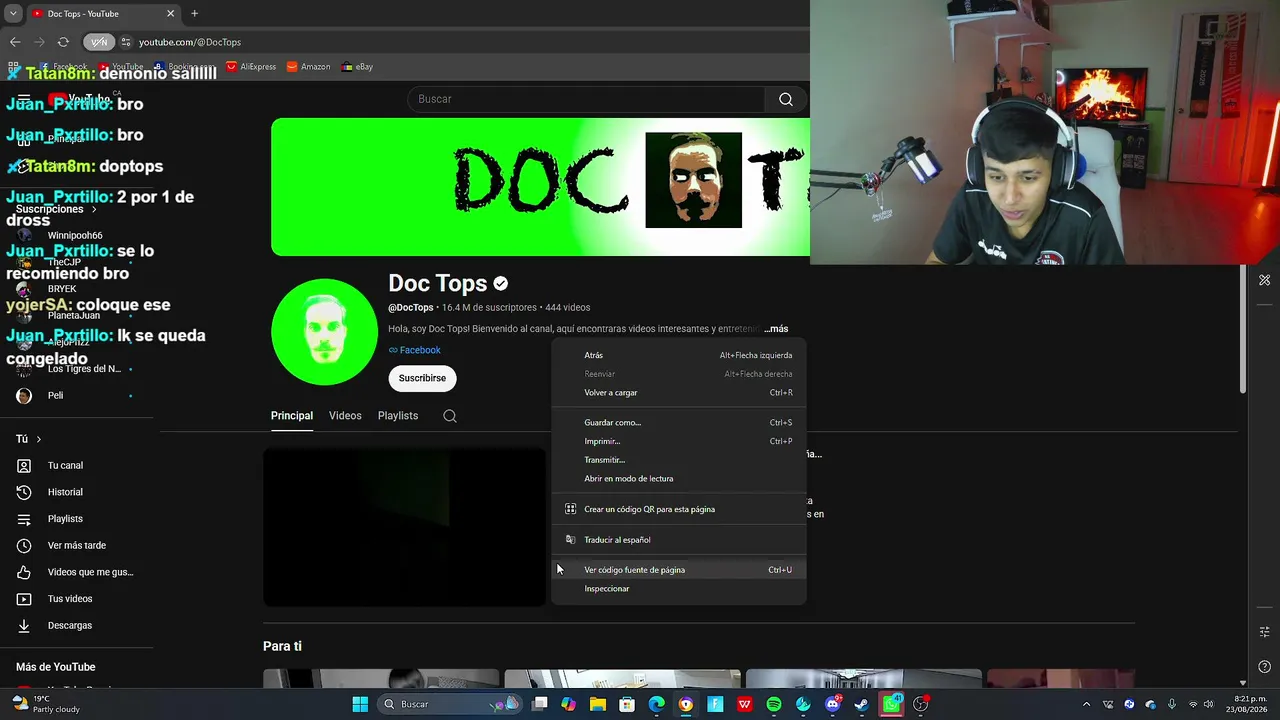Open Discord from the taskbar
Viewport: 1280px width, 720px height.
833,704
